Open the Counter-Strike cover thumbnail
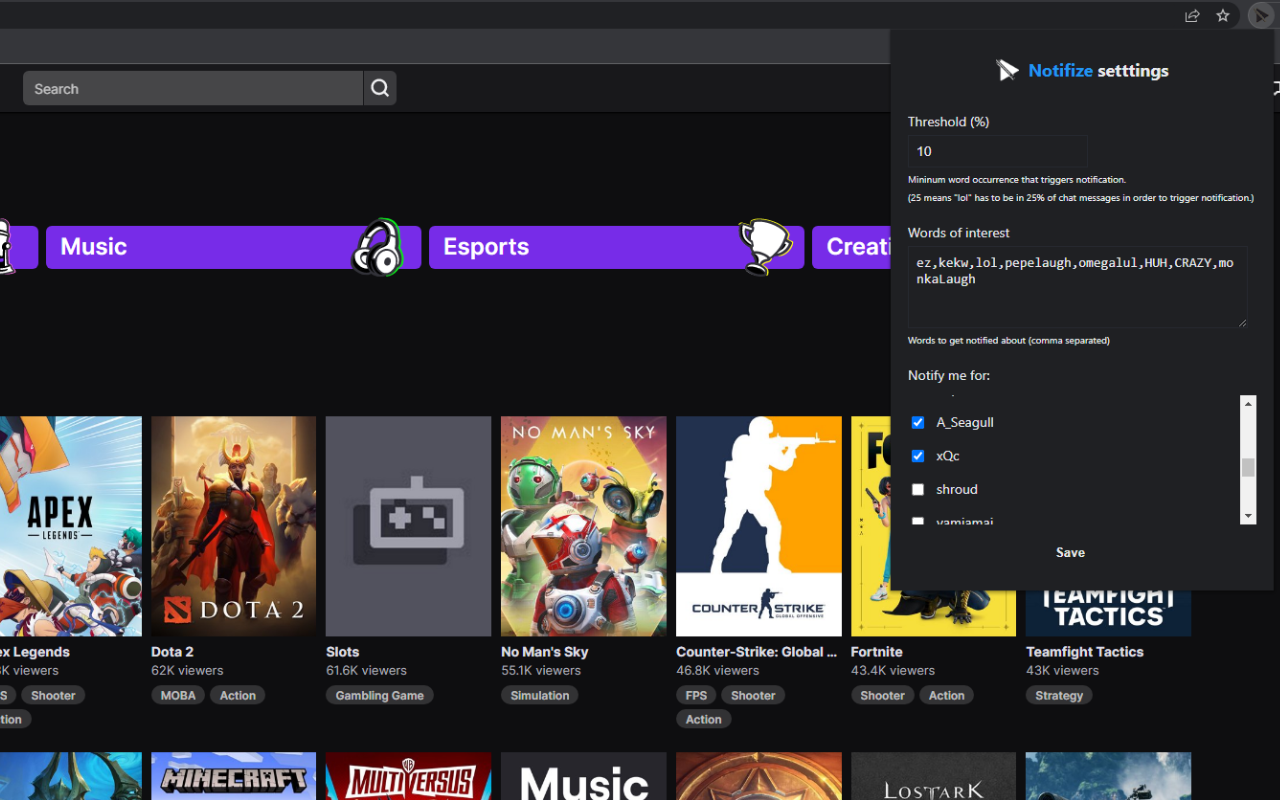 tap(758, 526)
